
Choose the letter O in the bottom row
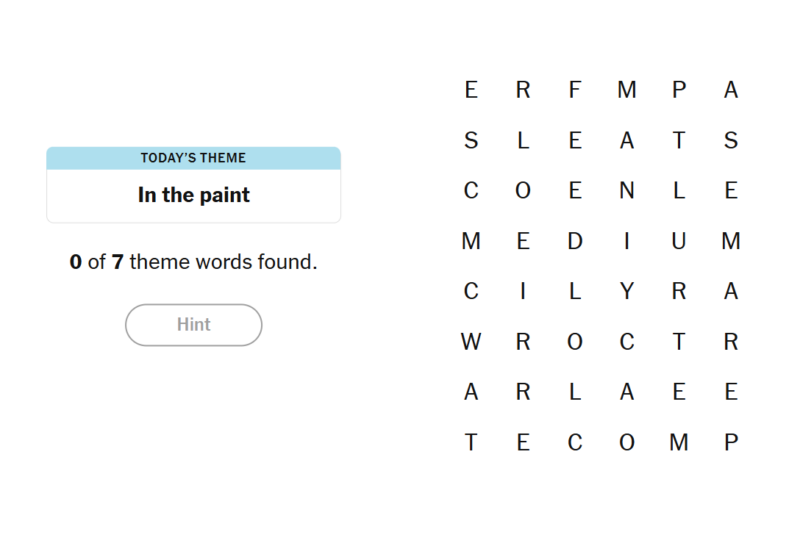coord(627,442)
